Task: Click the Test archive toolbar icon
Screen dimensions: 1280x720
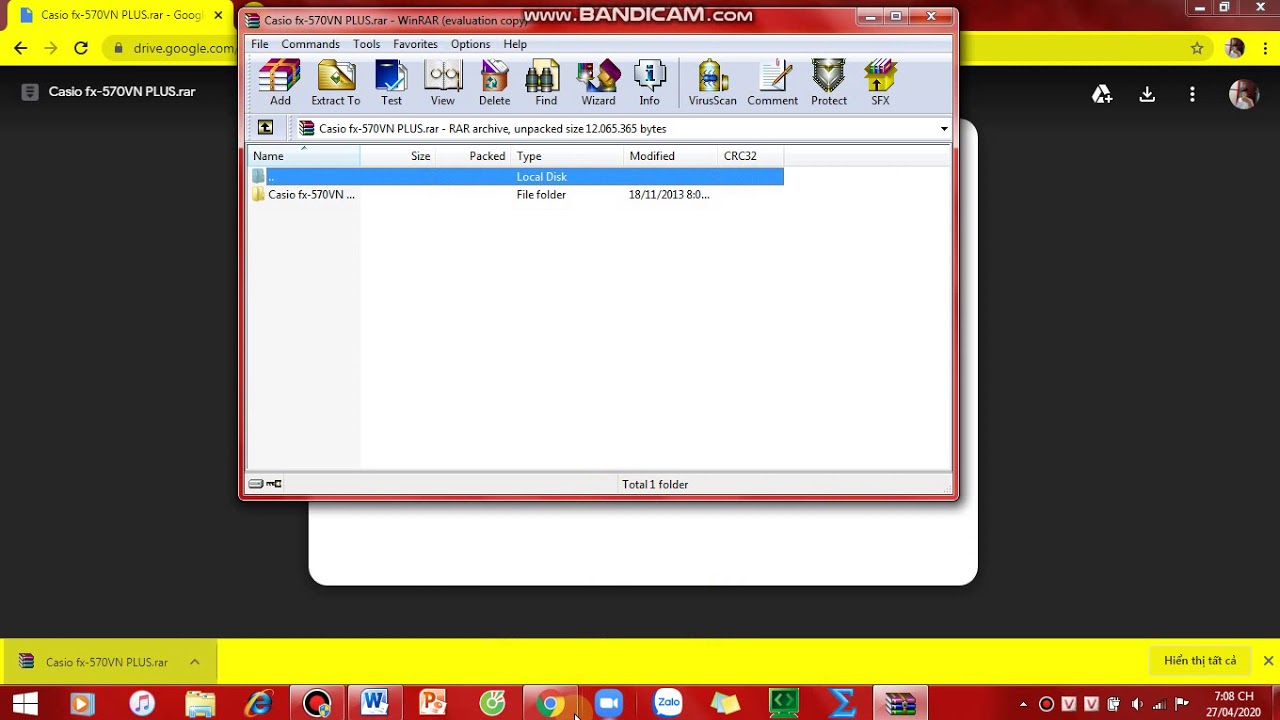Action: click(x=391, y=83)
